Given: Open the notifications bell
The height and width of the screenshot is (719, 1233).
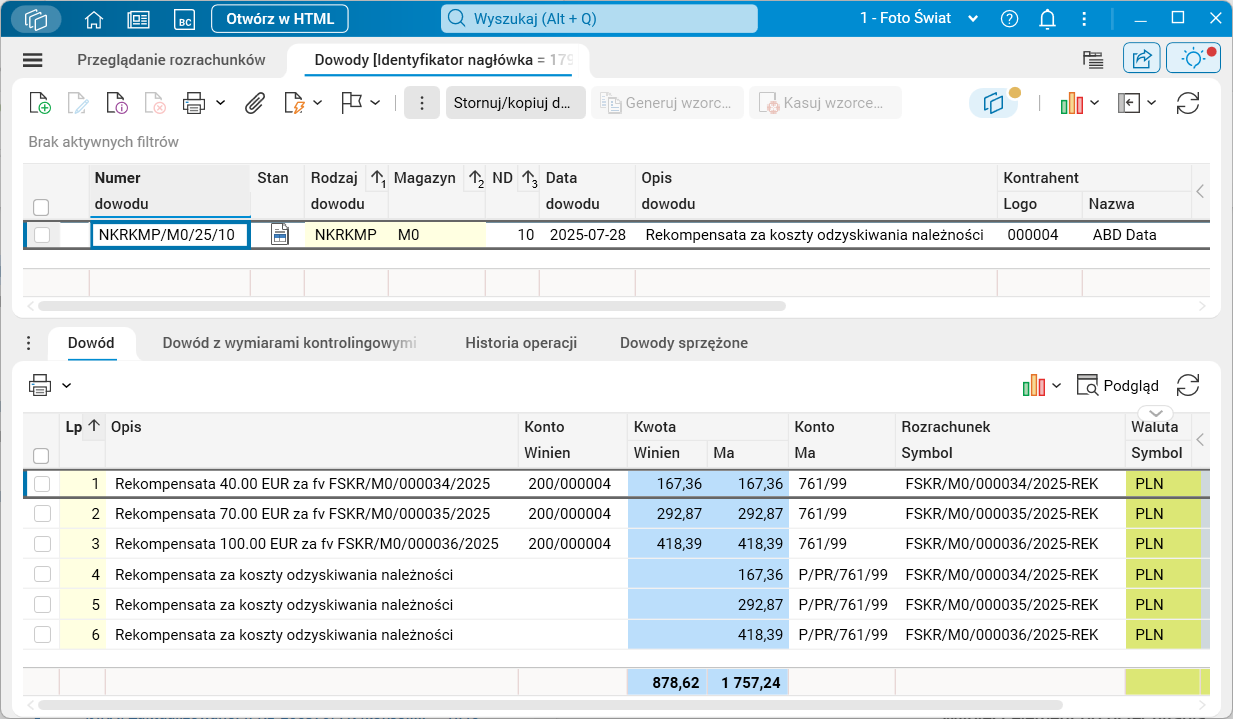Looking at the screenshot, I should (x=1047, y=19).
